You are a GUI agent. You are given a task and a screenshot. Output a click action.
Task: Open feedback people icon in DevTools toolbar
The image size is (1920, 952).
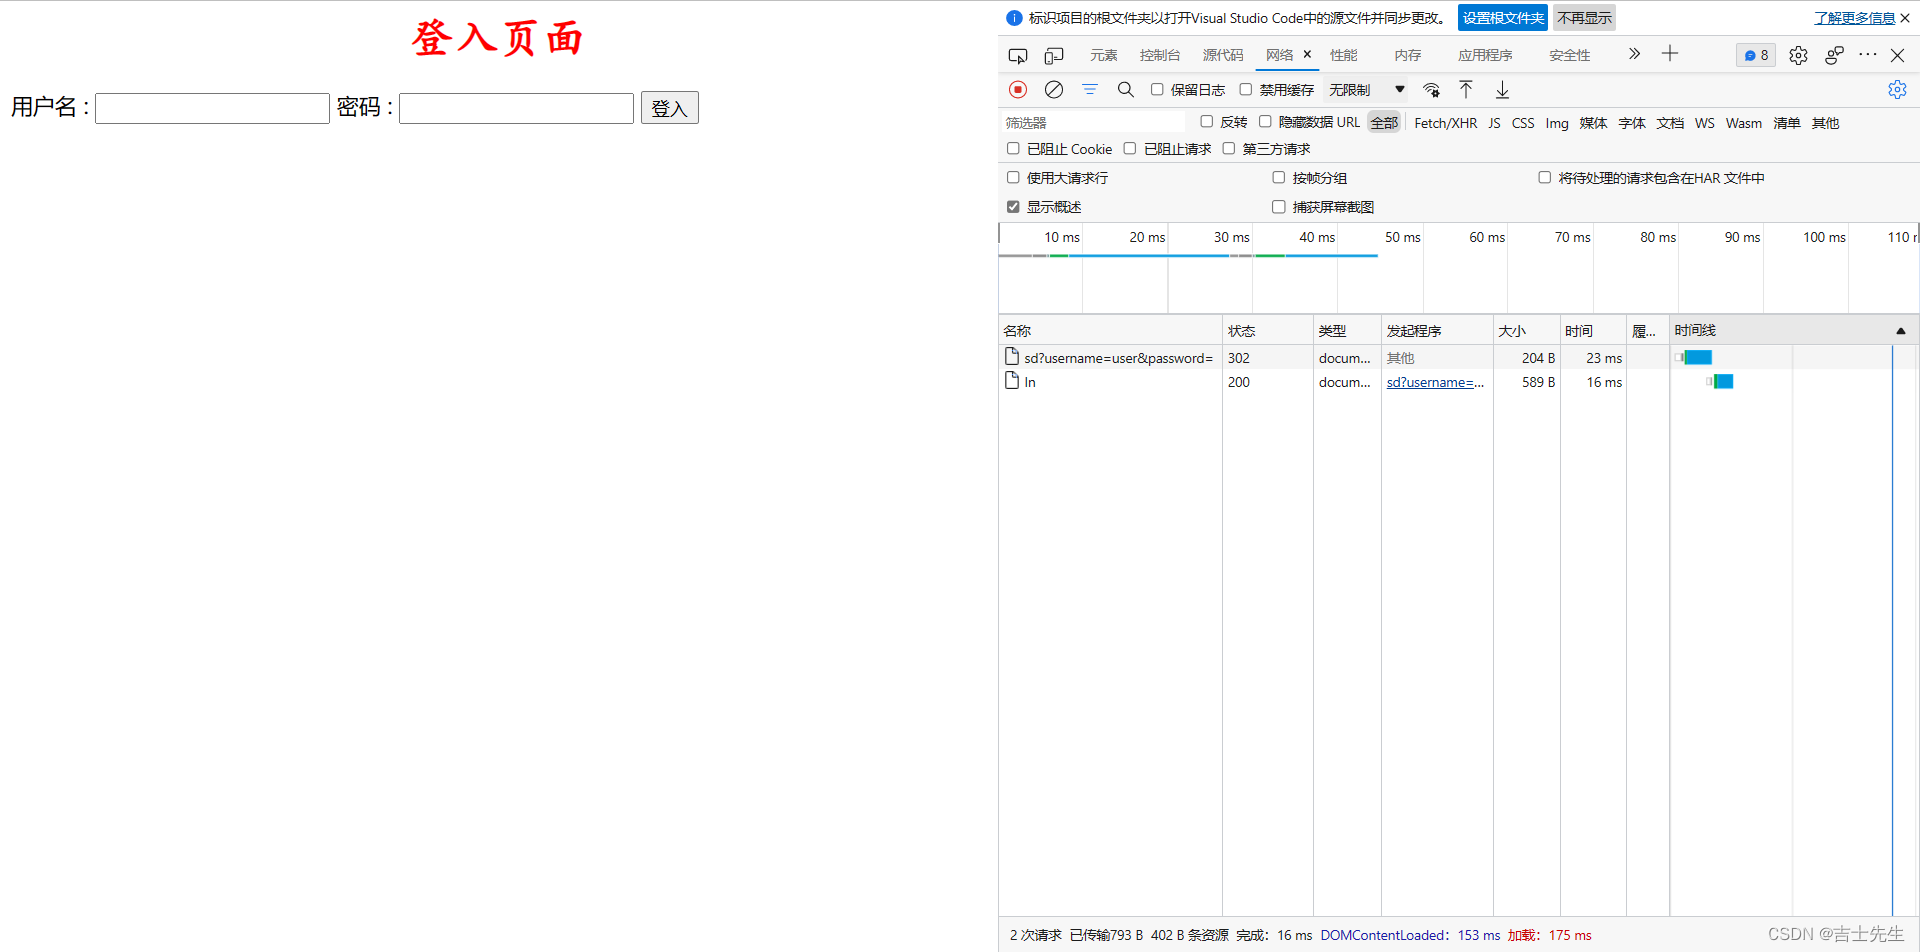click(x=1834, y=56)
